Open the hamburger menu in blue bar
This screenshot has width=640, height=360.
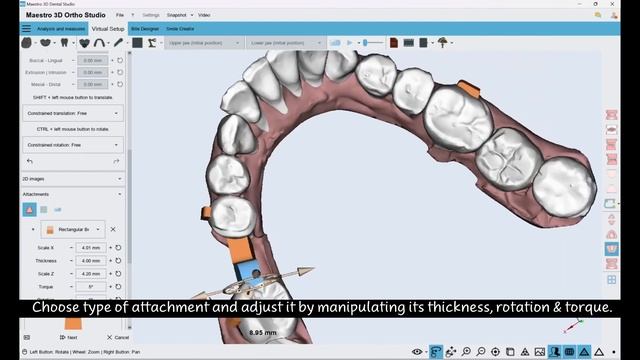coord(26,29)
